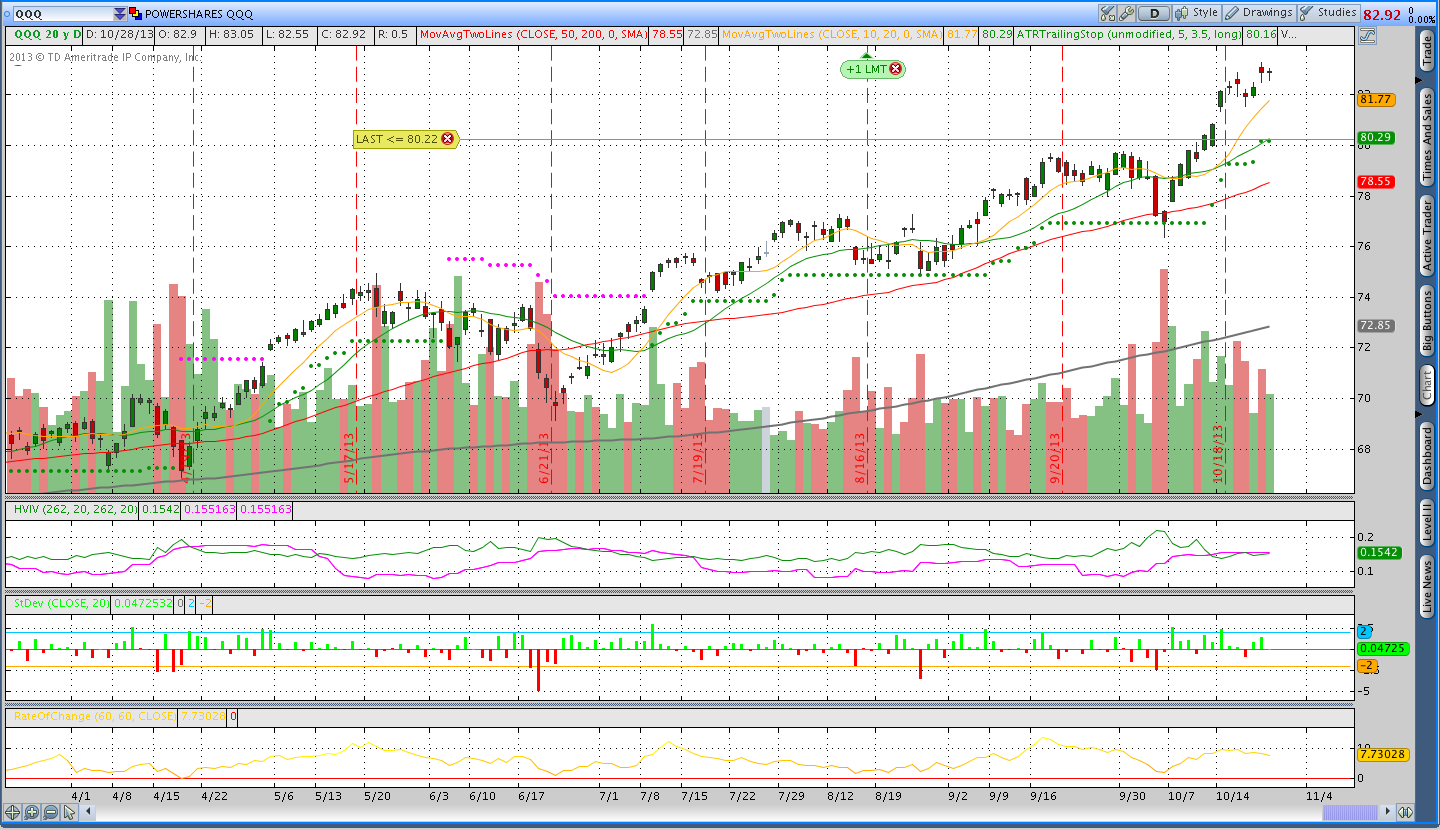
Task: Click the 78.55 red price bubble on the axis
Action: click(1376, 182)
